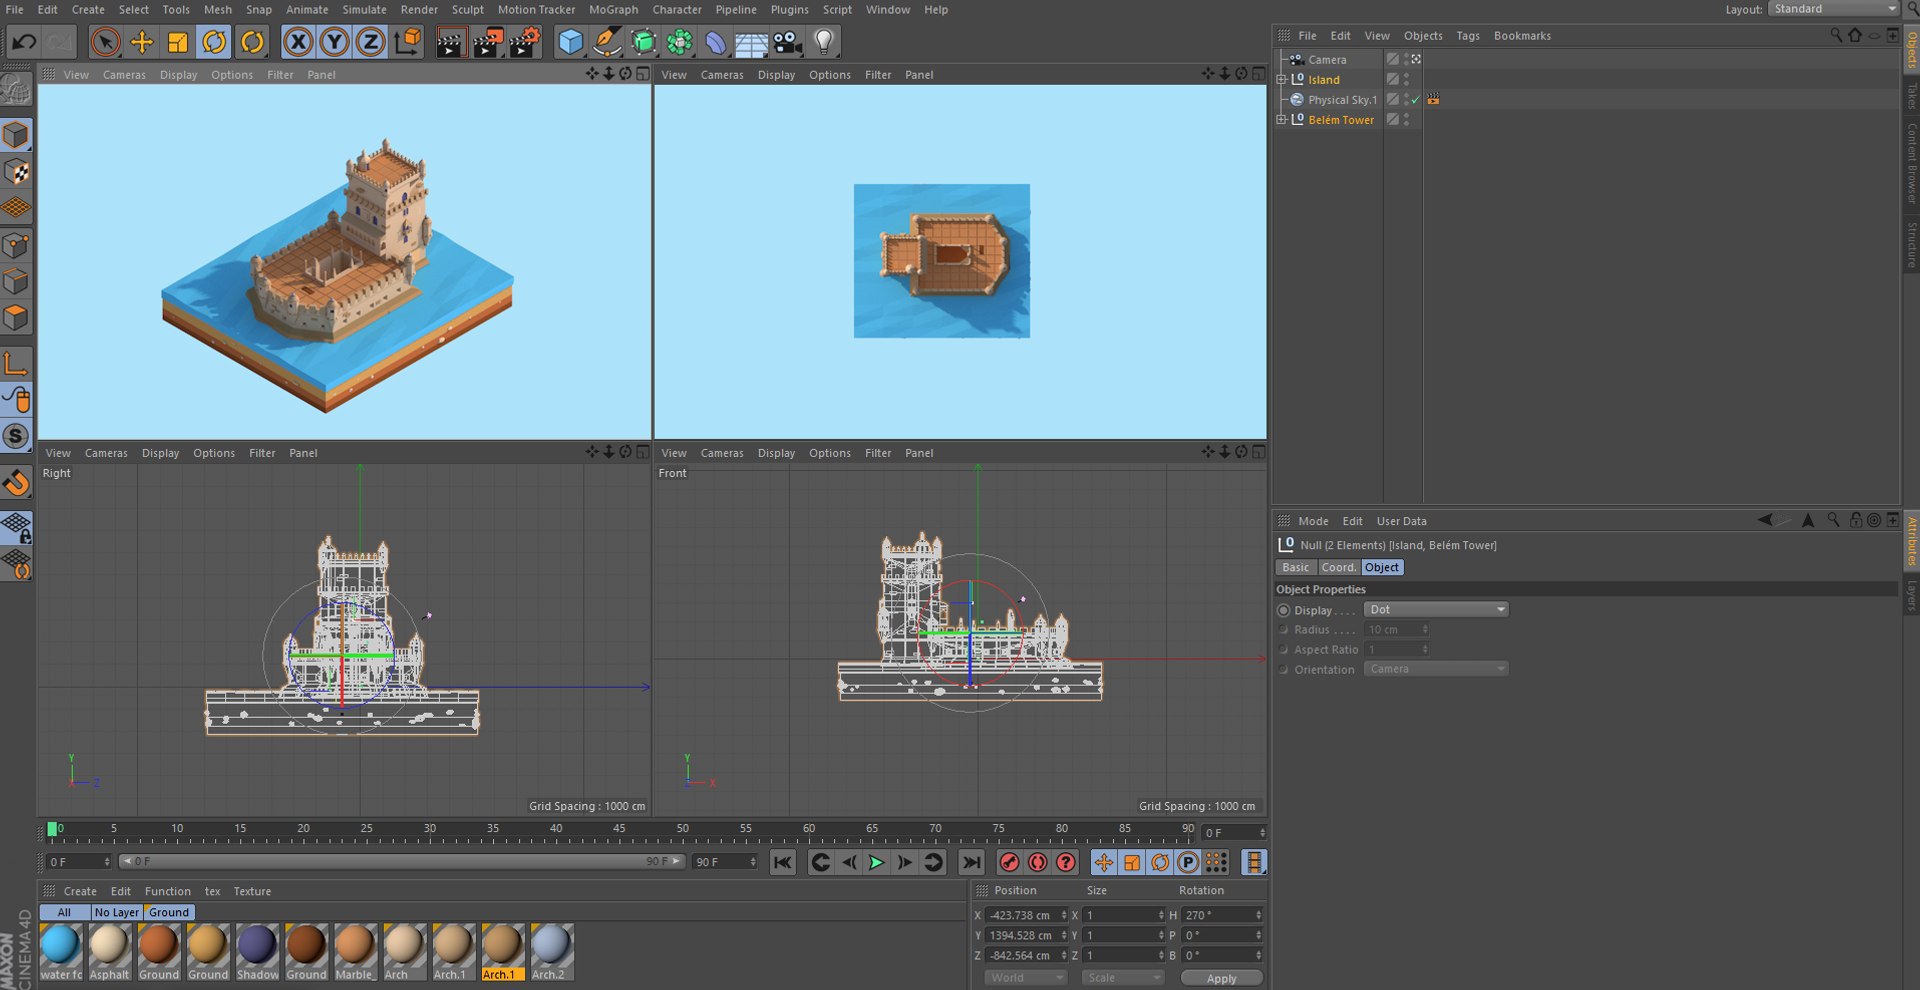Open perspective viewport Cameras menu
The height and width of the screenshot is (990, 1920).
point(124,75)
